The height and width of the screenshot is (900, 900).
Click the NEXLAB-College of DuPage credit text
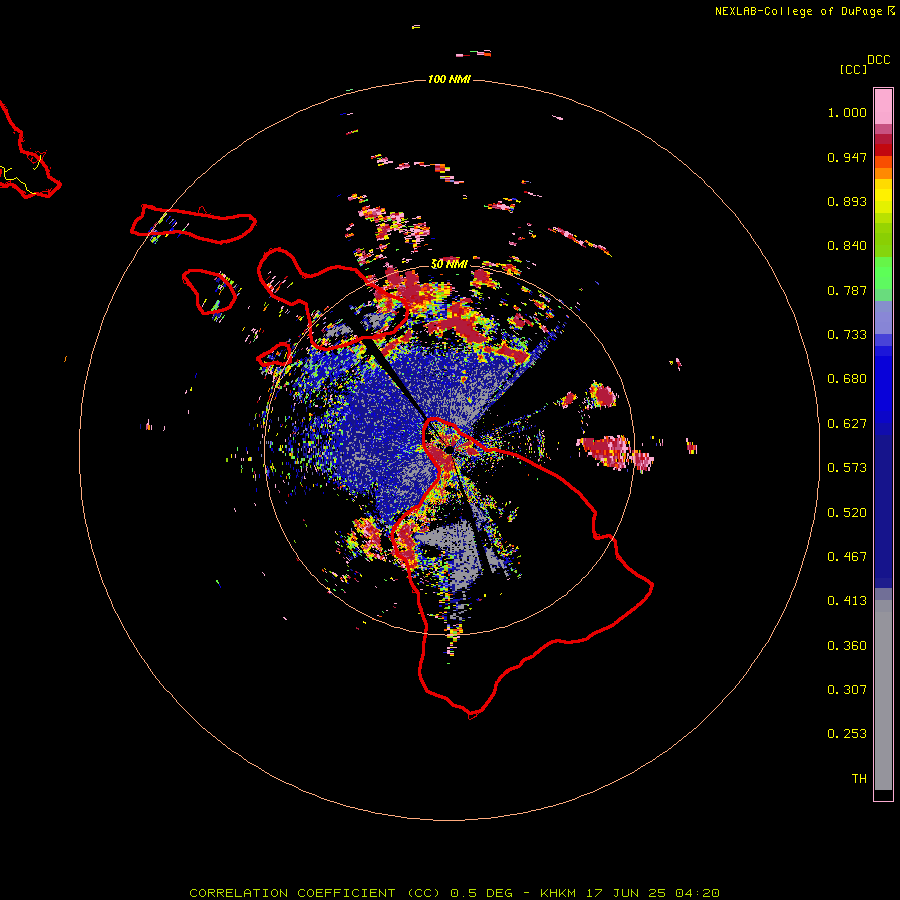coord(799,11)
